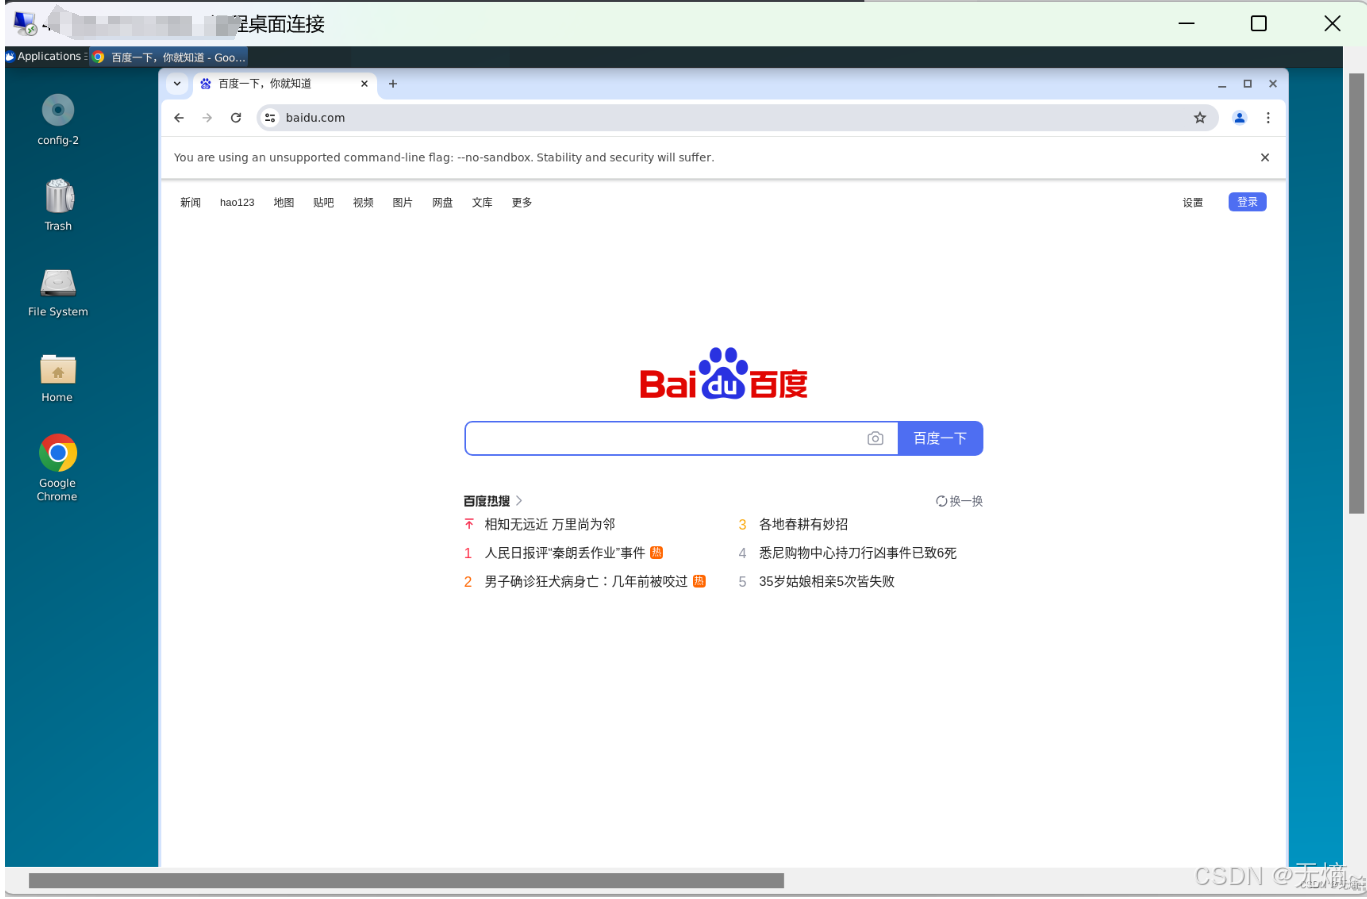
Task: Open 悉尼购物中心持刀行凶 headline
Action: [x=857, y=553]
